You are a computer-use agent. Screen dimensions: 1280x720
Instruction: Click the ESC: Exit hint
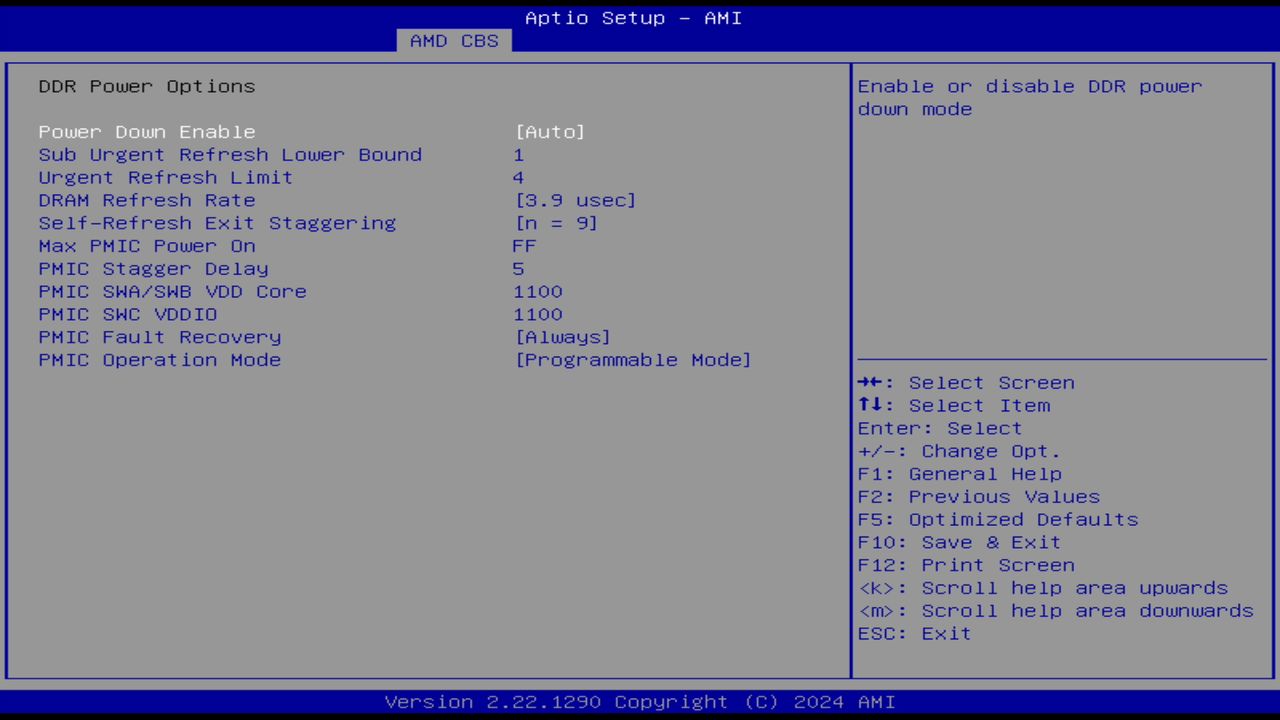[x=914, y=634]
